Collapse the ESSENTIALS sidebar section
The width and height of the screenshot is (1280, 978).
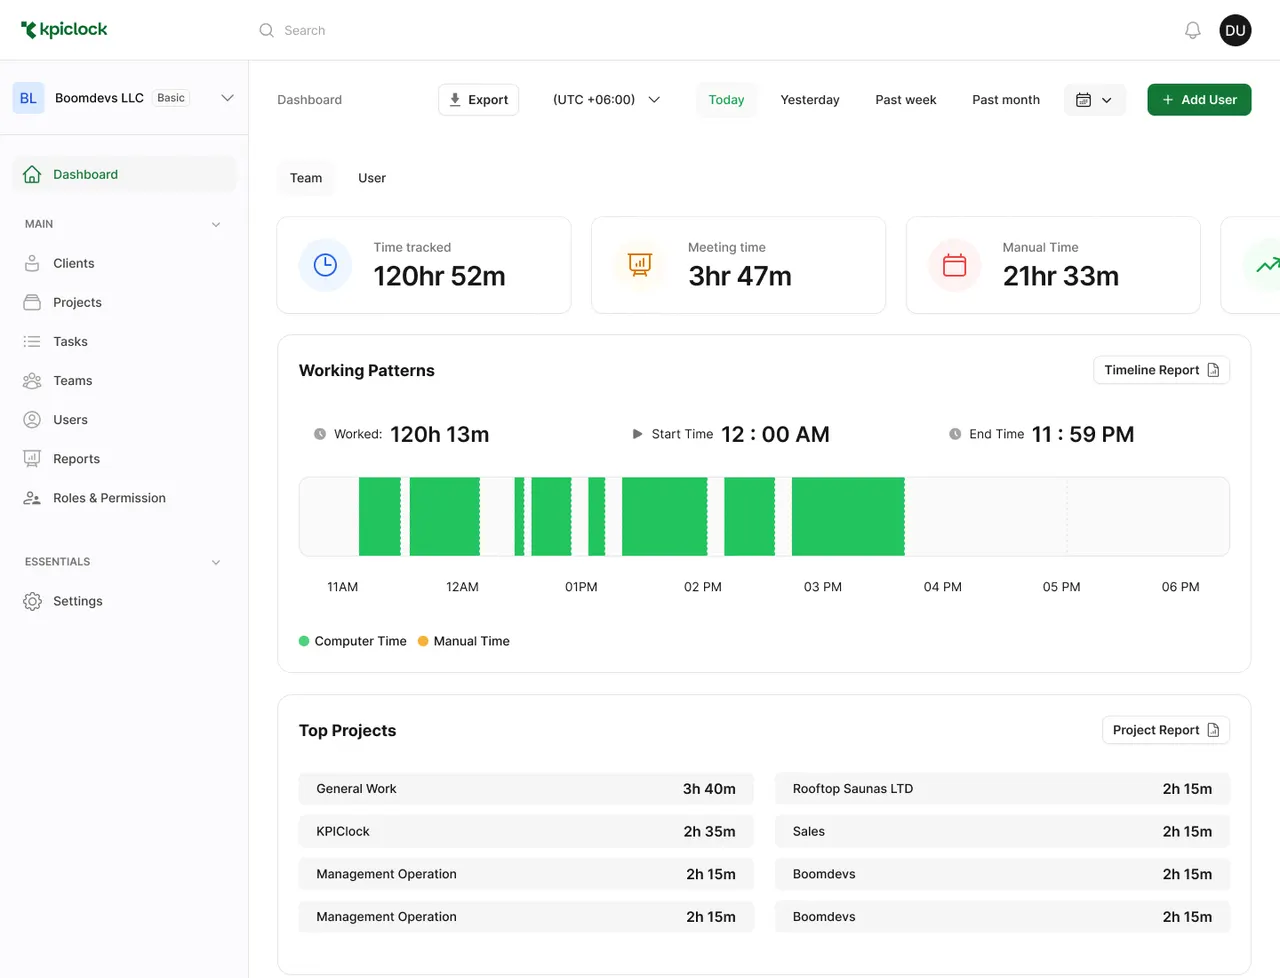[216, 562]
